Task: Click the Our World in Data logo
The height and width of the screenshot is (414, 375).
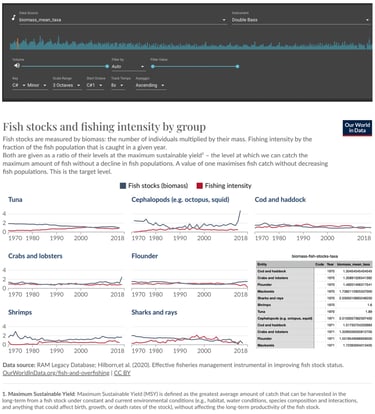Action: 357,128
